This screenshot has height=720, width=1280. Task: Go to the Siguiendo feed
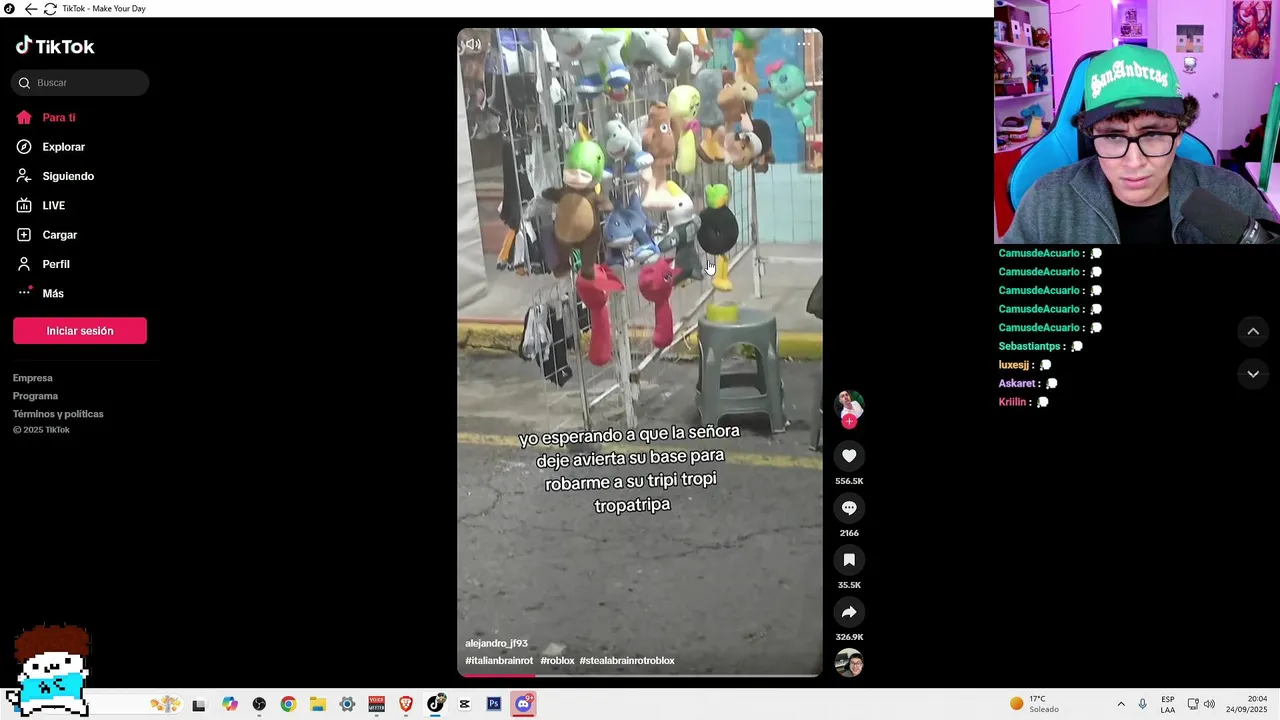(x=55, y=176)
